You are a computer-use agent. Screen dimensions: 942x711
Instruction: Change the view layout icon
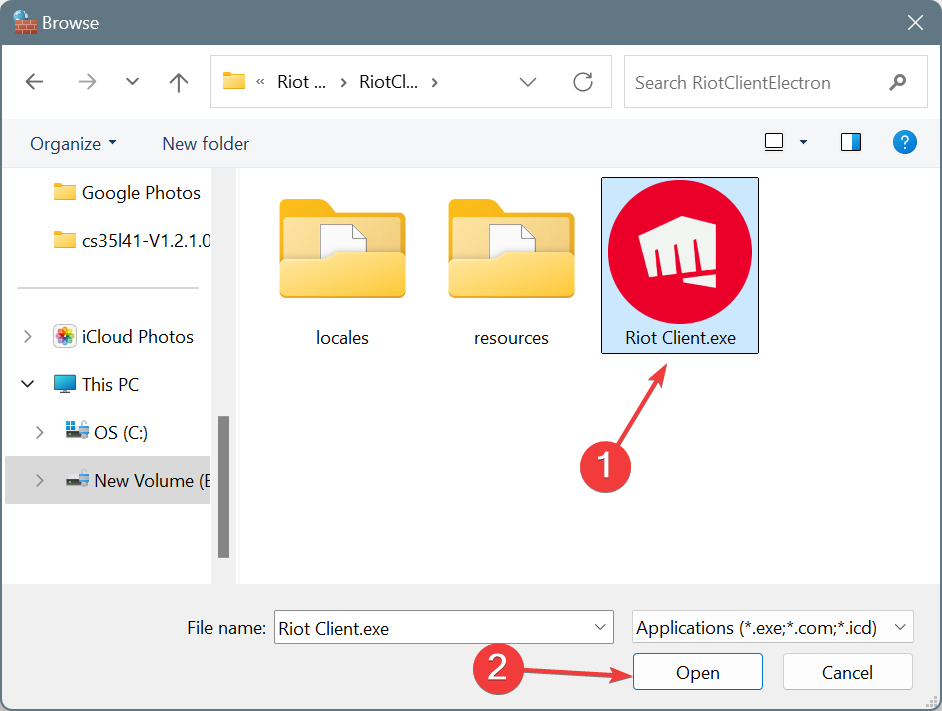click(x=774, y=142)
